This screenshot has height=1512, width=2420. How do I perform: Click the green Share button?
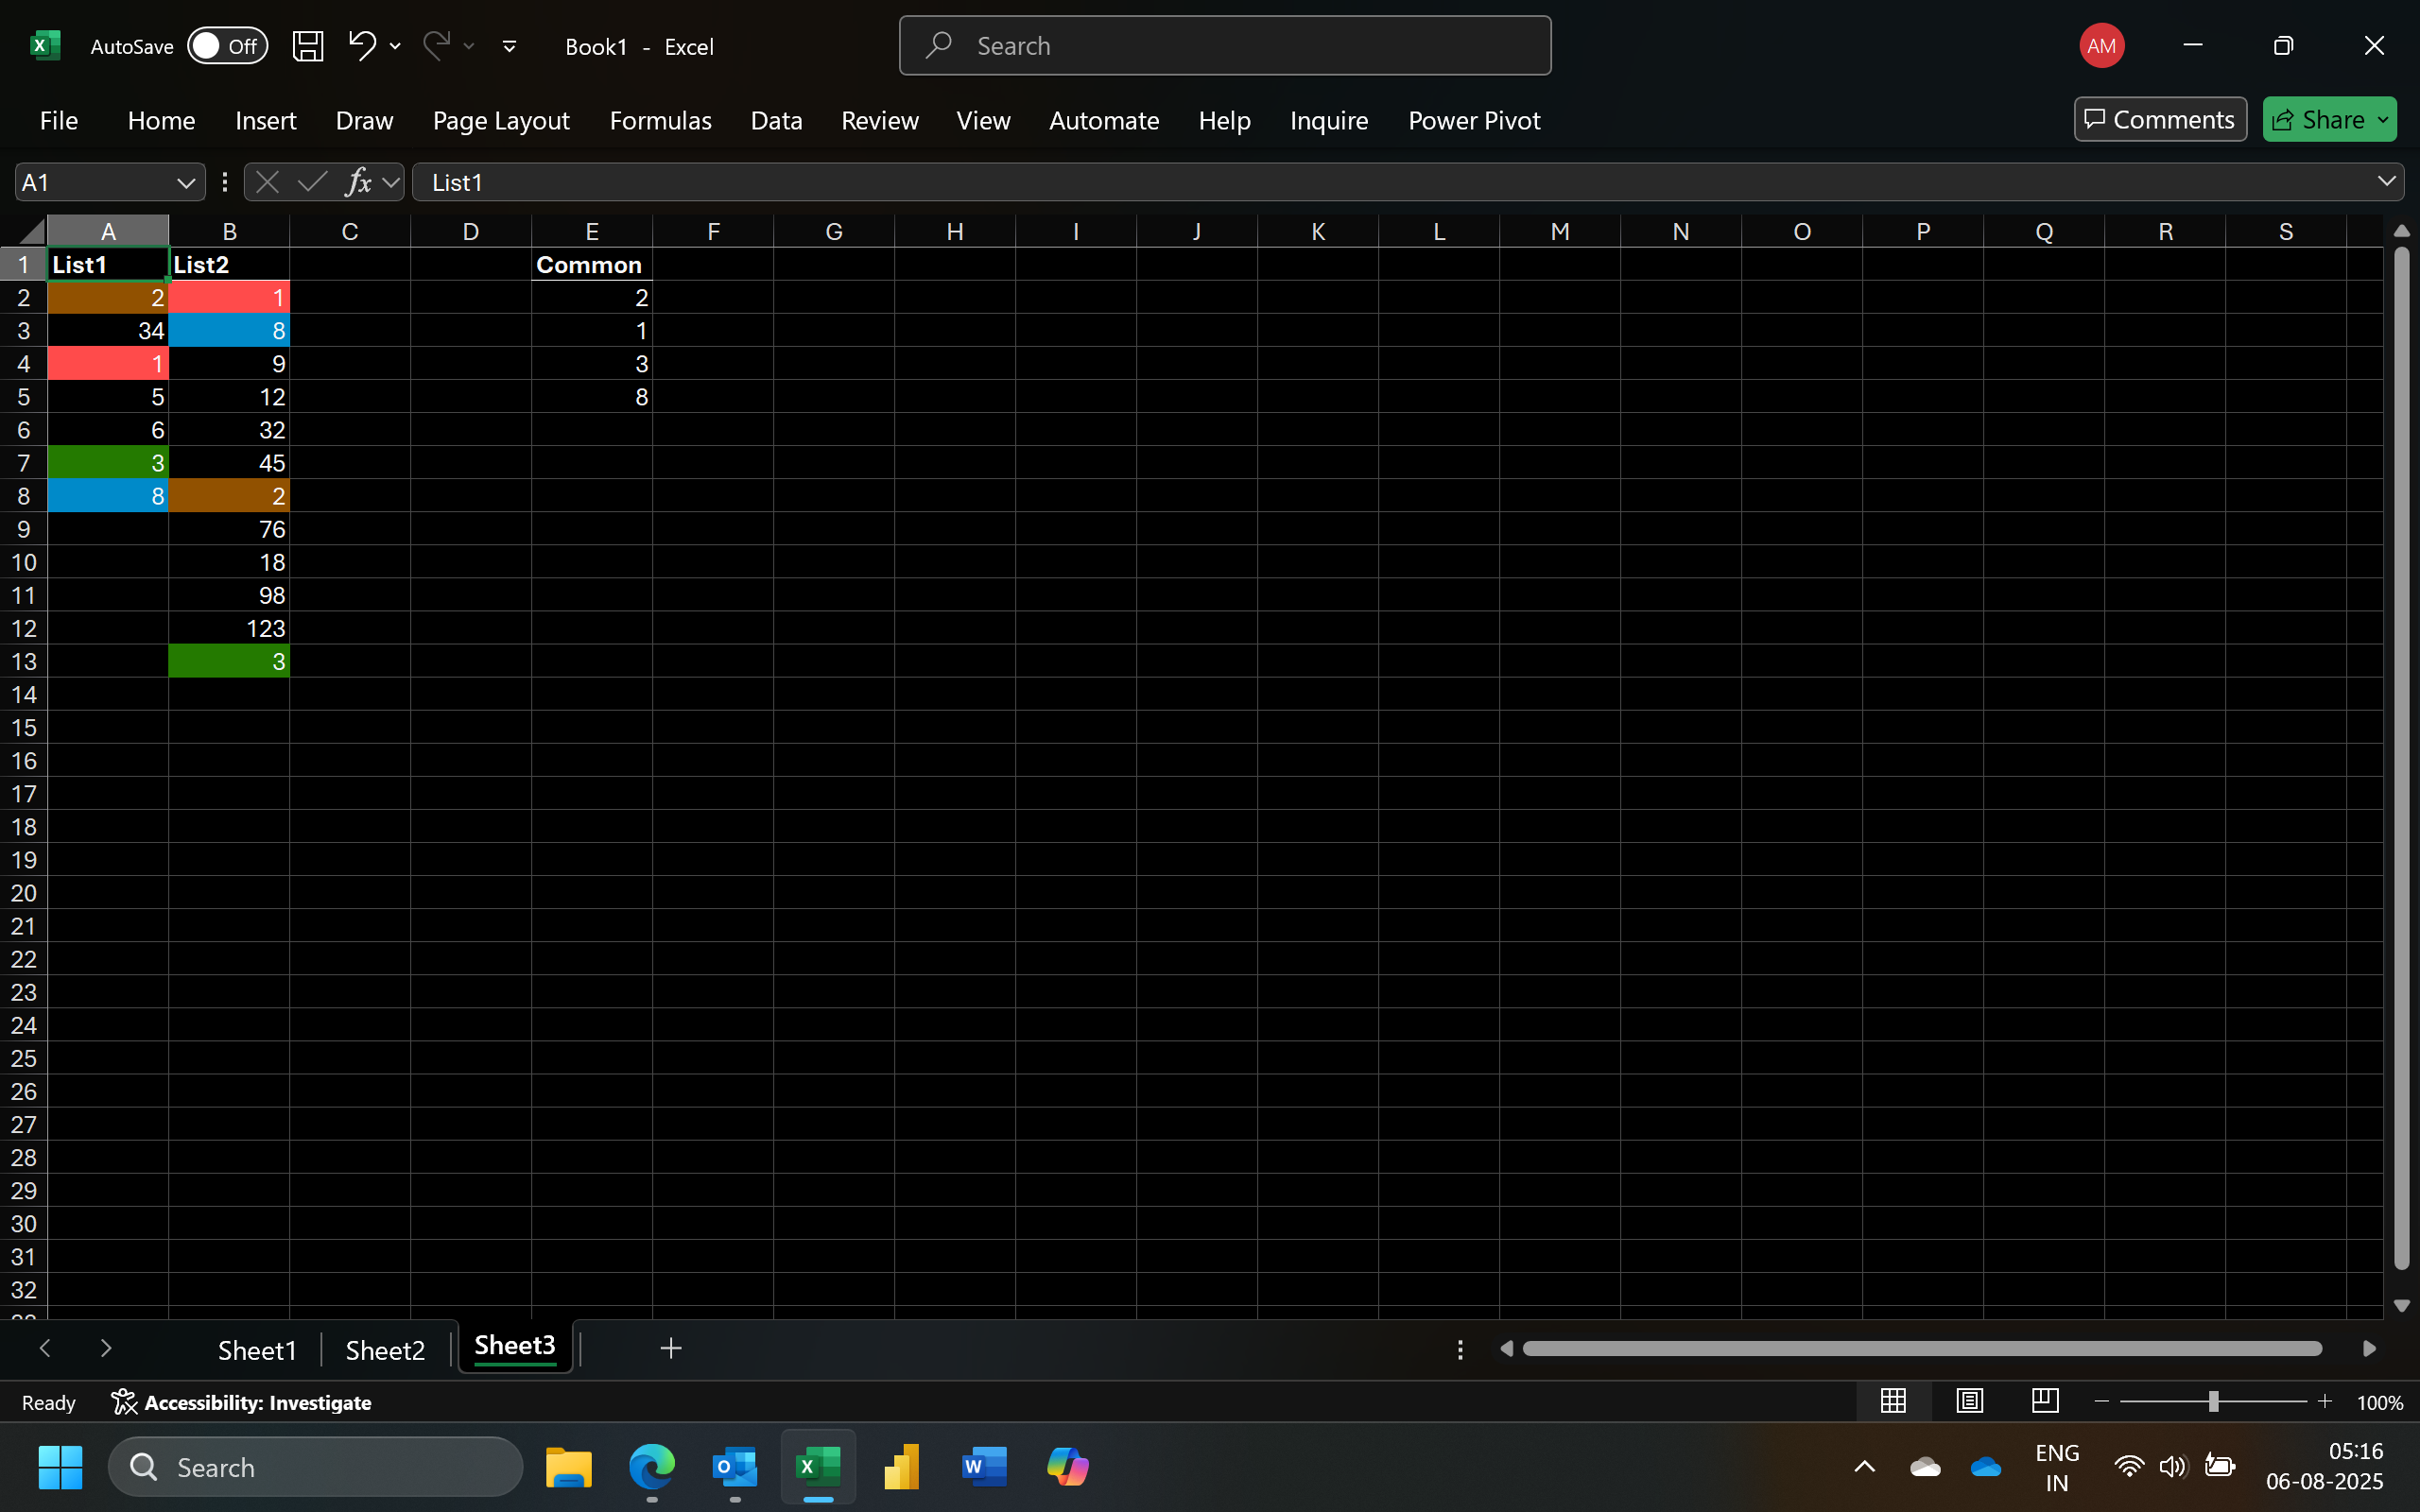(2317, 120)
